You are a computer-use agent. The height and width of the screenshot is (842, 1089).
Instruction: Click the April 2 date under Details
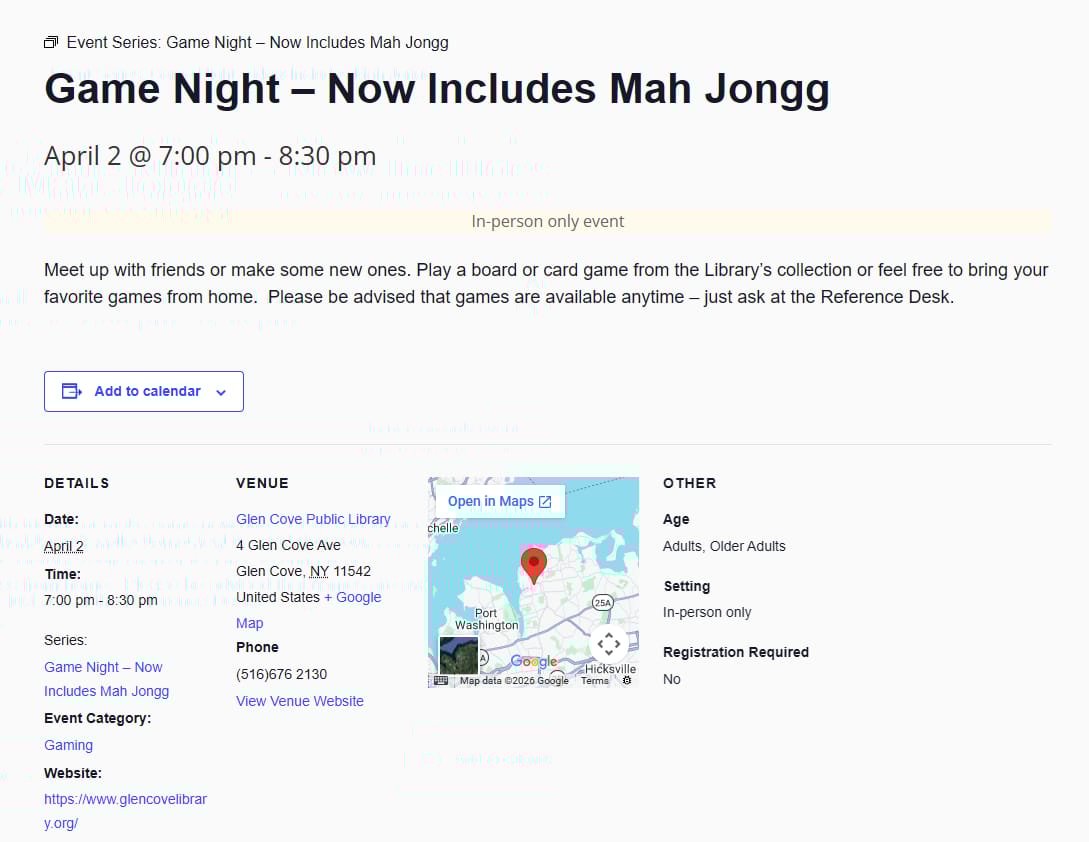(64, 546)
